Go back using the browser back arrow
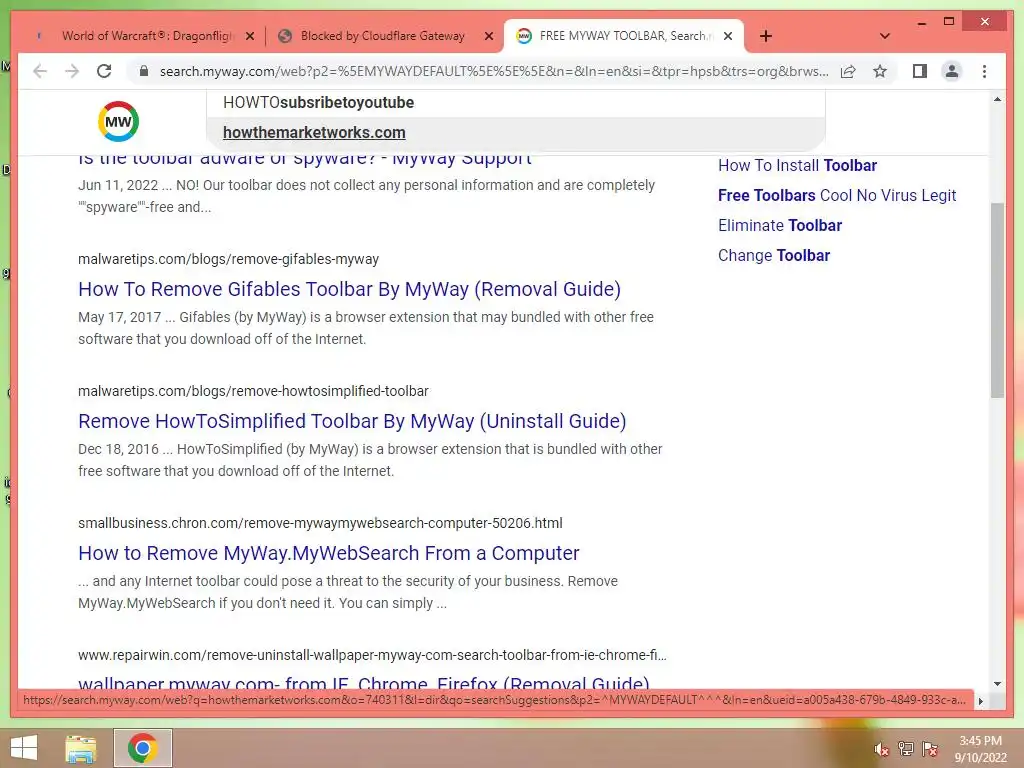The image size is (1024, 768). coord(40,71)
